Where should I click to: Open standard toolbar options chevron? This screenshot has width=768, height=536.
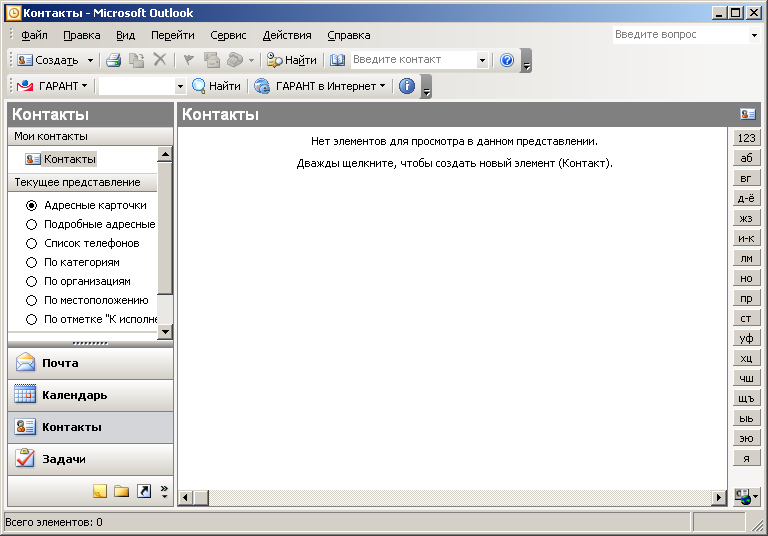point(526,60)
